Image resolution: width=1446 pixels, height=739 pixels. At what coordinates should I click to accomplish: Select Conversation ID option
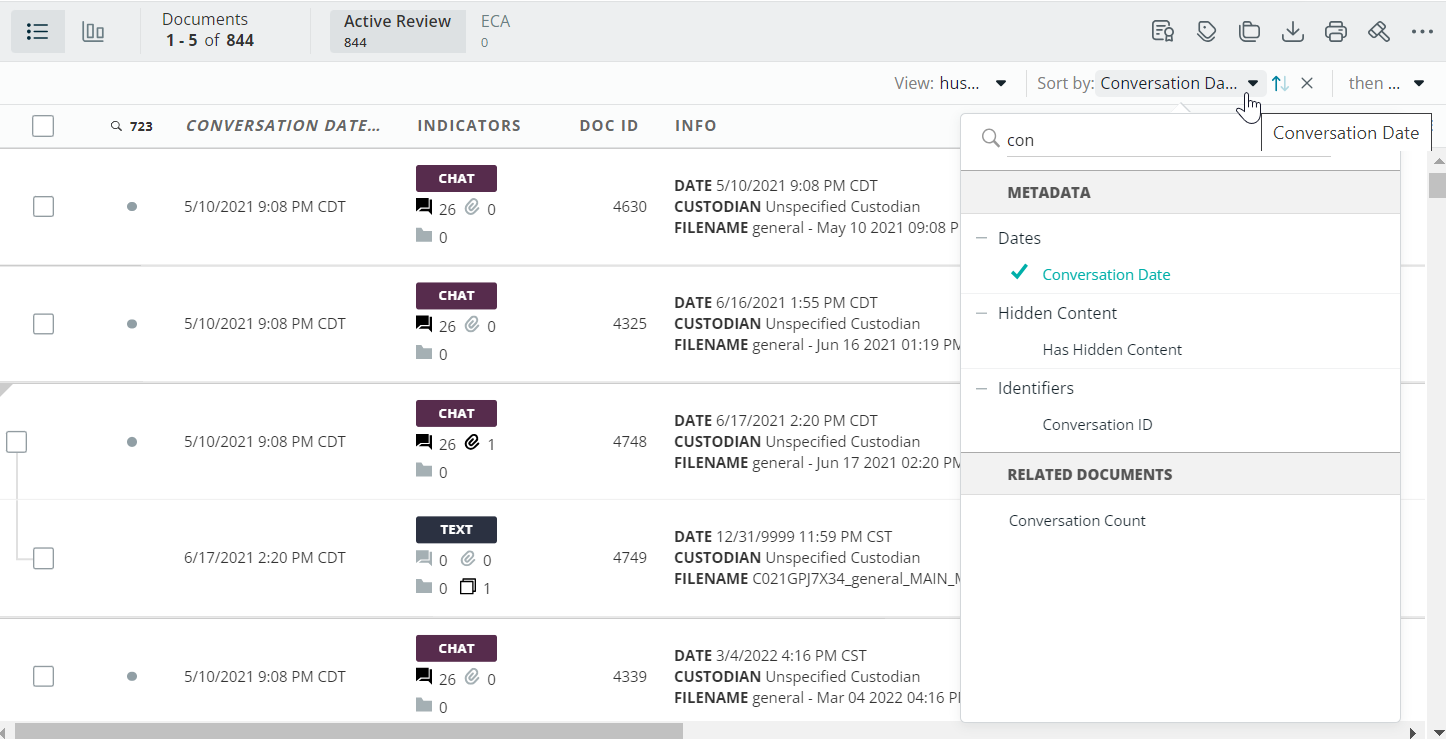pos(1097,425)
